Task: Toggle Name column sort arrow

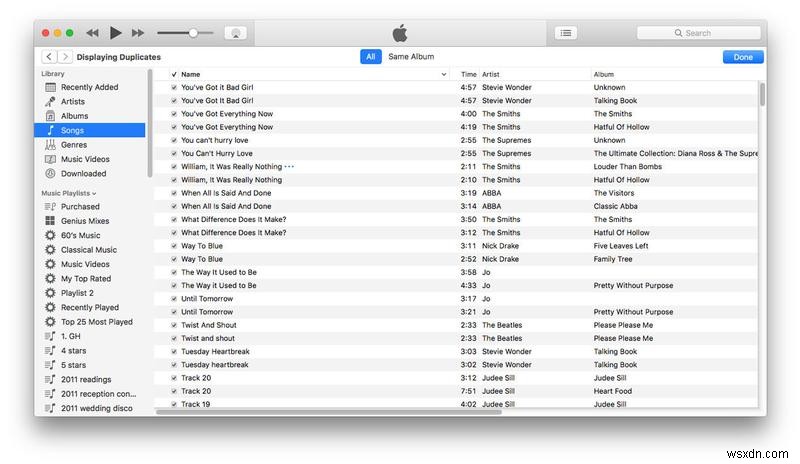Action: (x=443, y=75)
